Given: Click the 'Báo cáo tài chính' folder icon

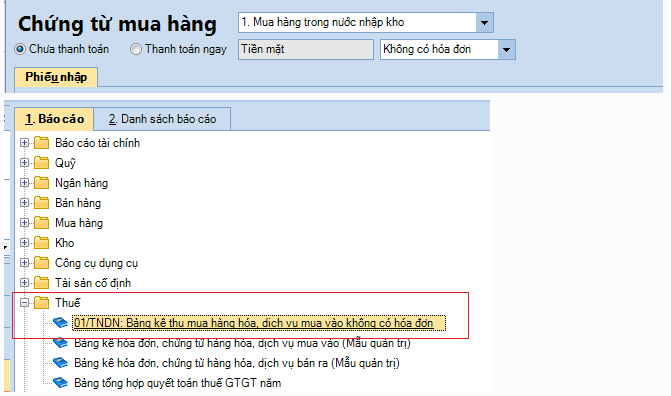Looking at the screenshot, I should coord(42,143).
